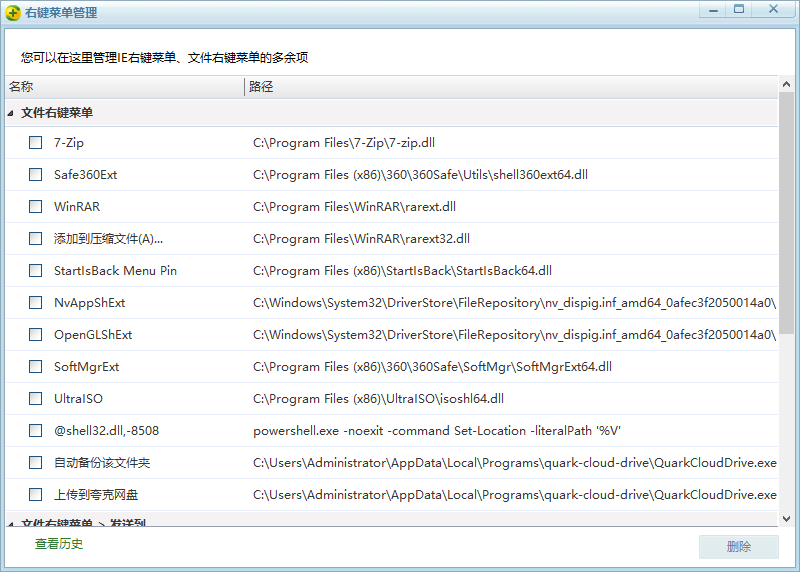Click the vertical scrollbar thumb

click(786, 213)
